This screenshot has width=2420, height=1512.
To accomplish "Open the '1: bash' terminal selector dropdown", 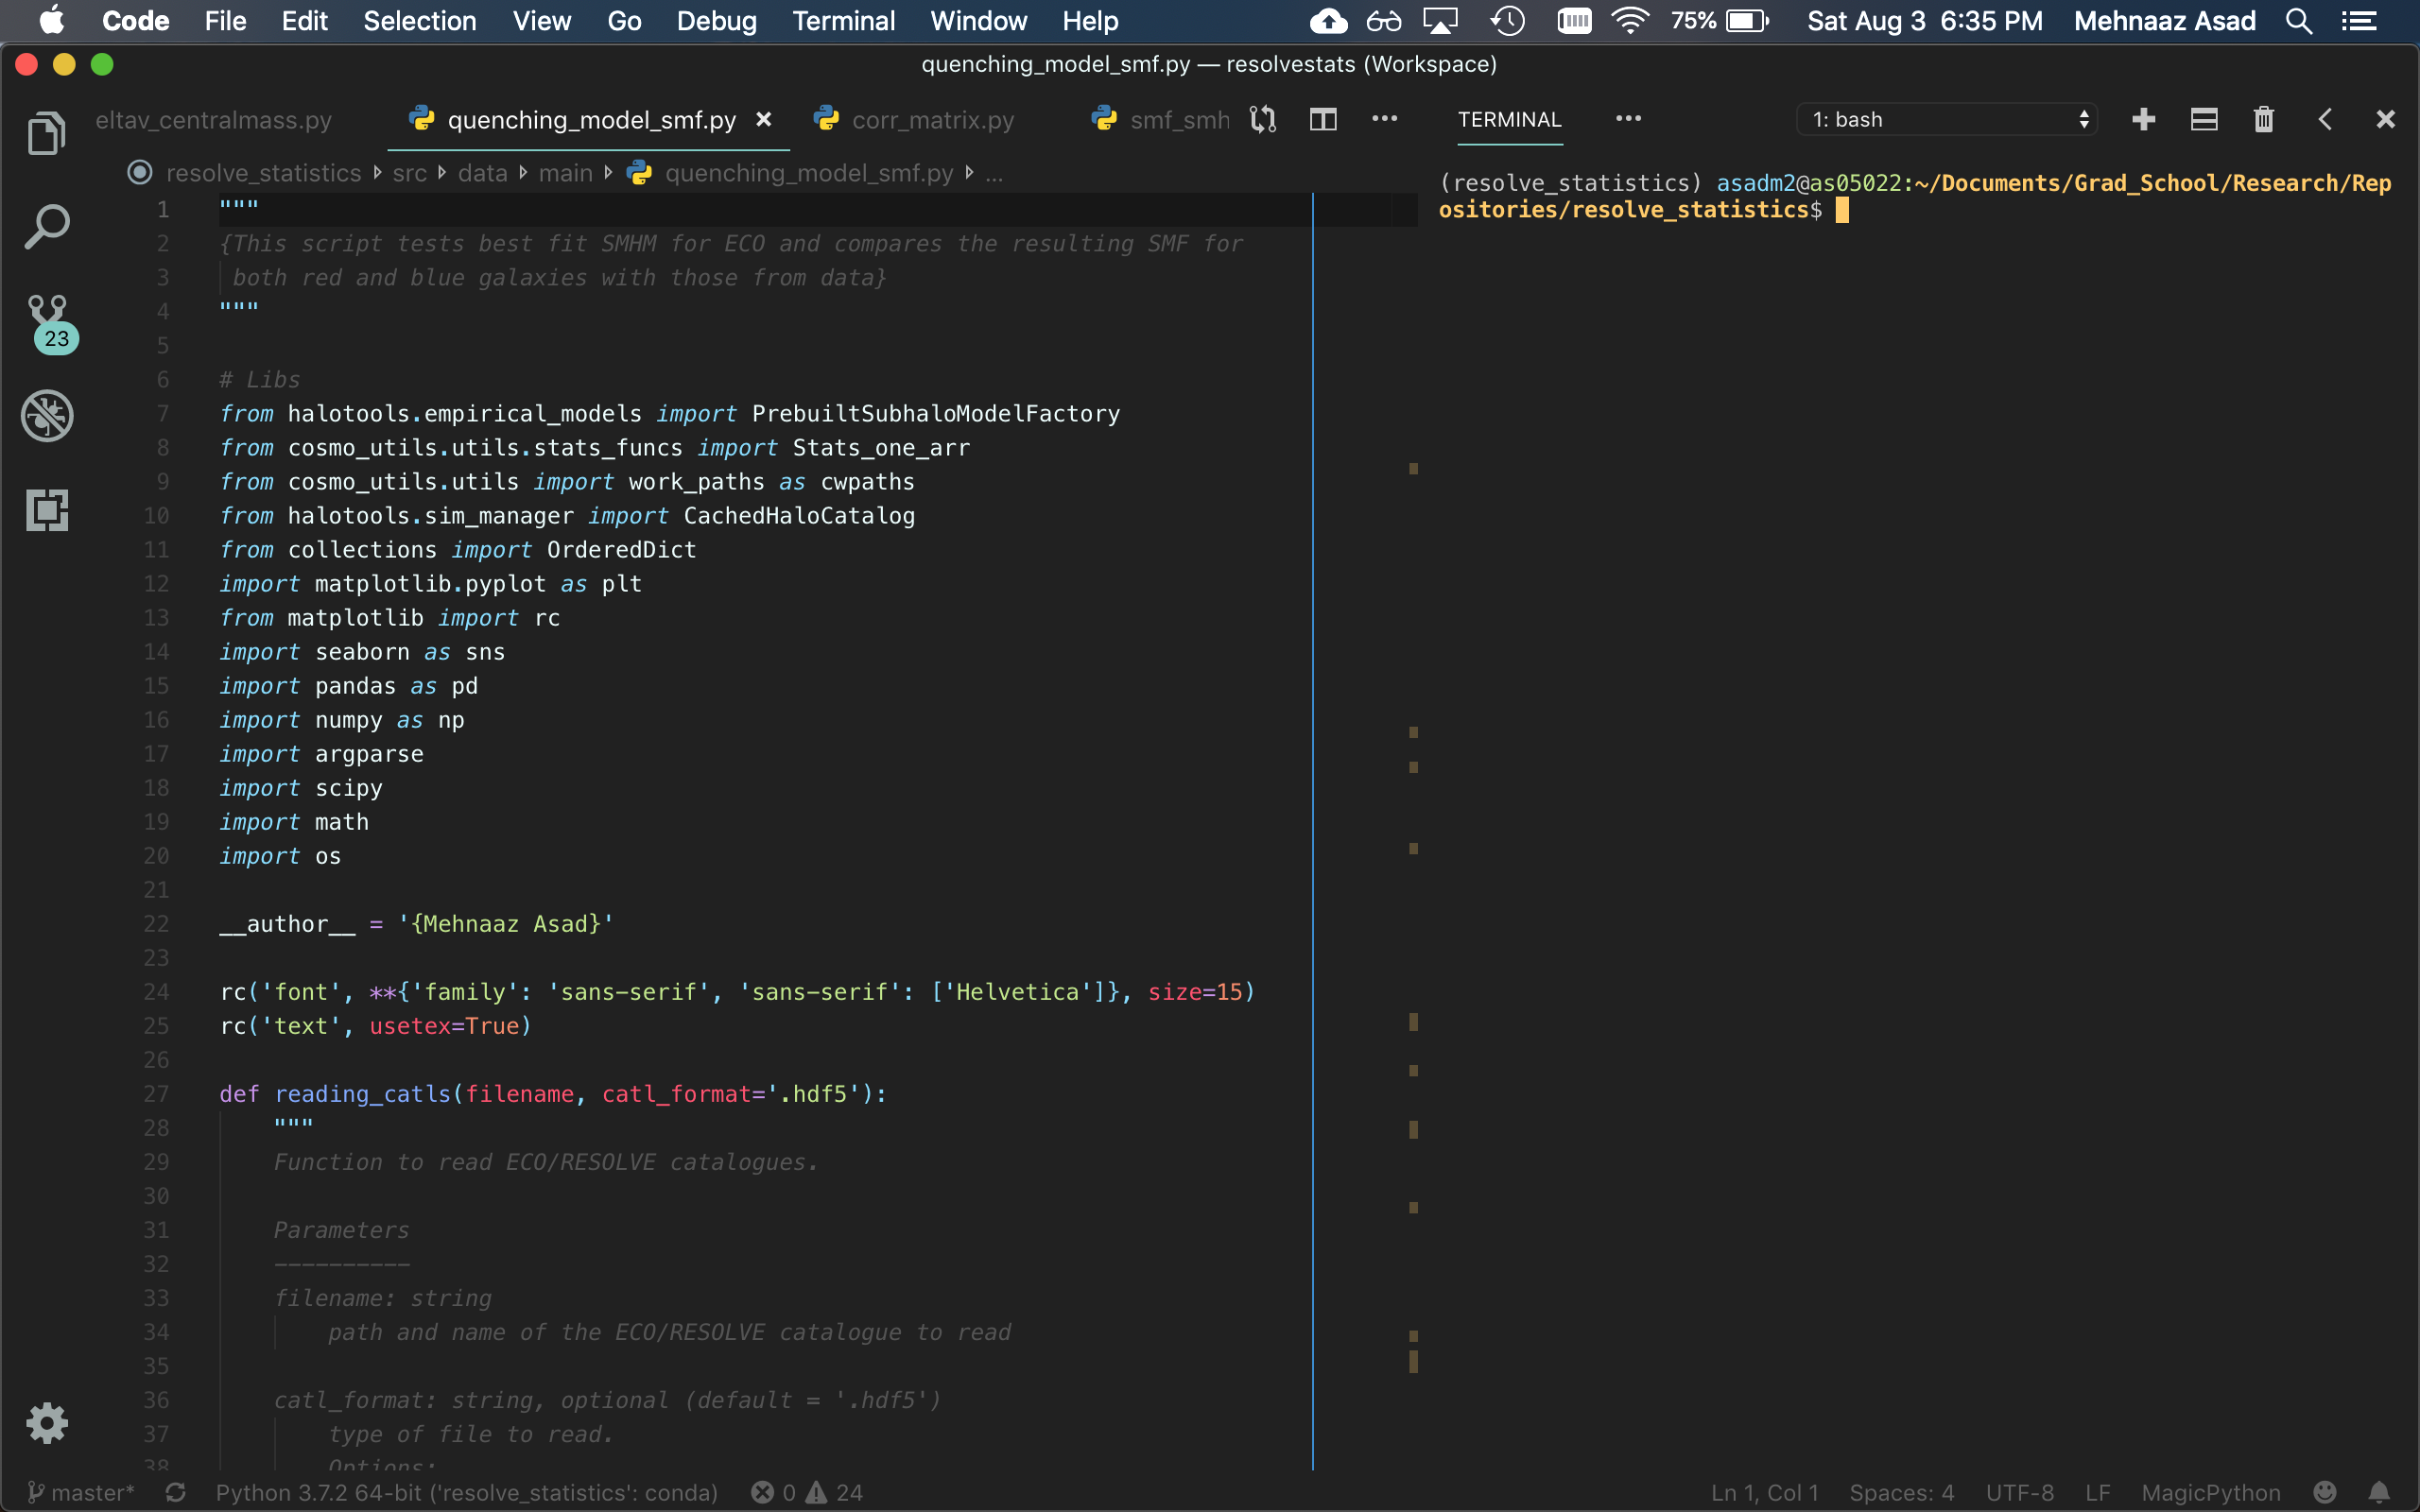I will point(1948,120).
